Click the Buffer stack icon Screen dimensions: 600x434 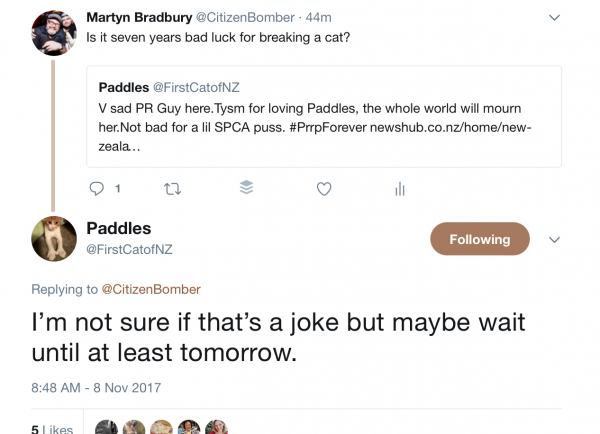click(247, 188)
